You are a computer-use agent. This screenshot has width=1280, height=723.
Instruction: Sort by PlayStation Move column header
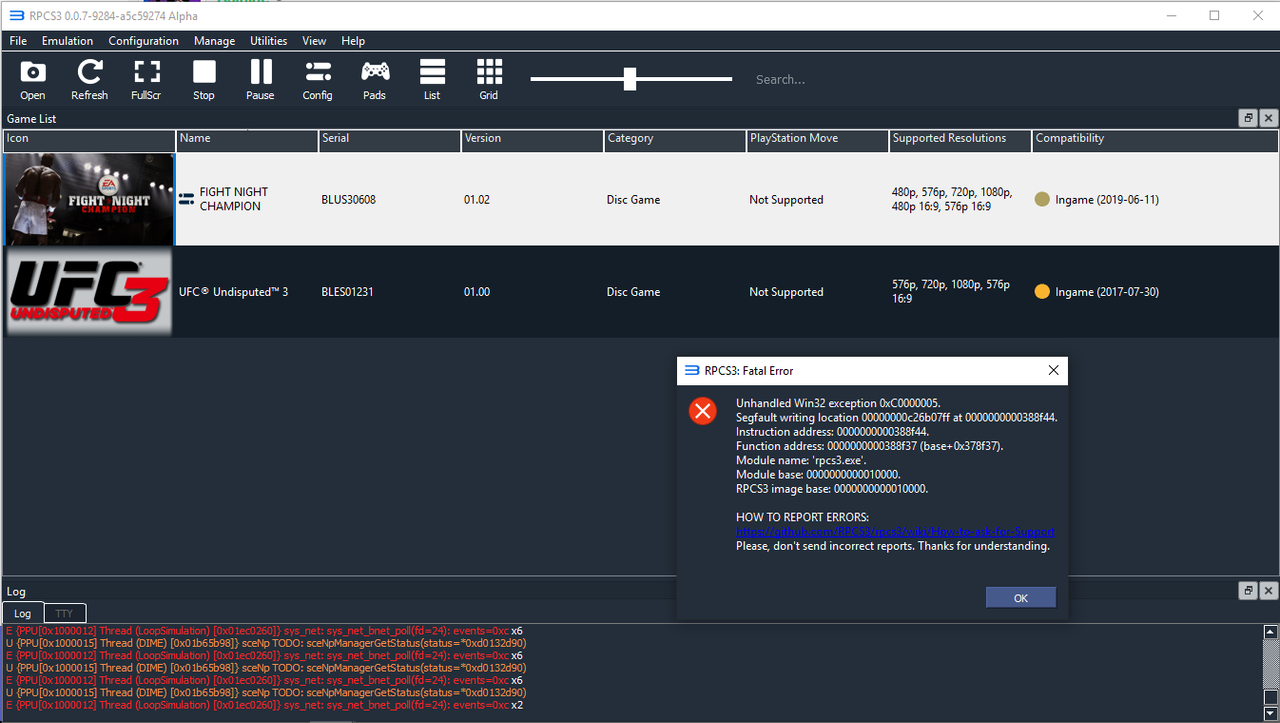(x=818, y=139)
